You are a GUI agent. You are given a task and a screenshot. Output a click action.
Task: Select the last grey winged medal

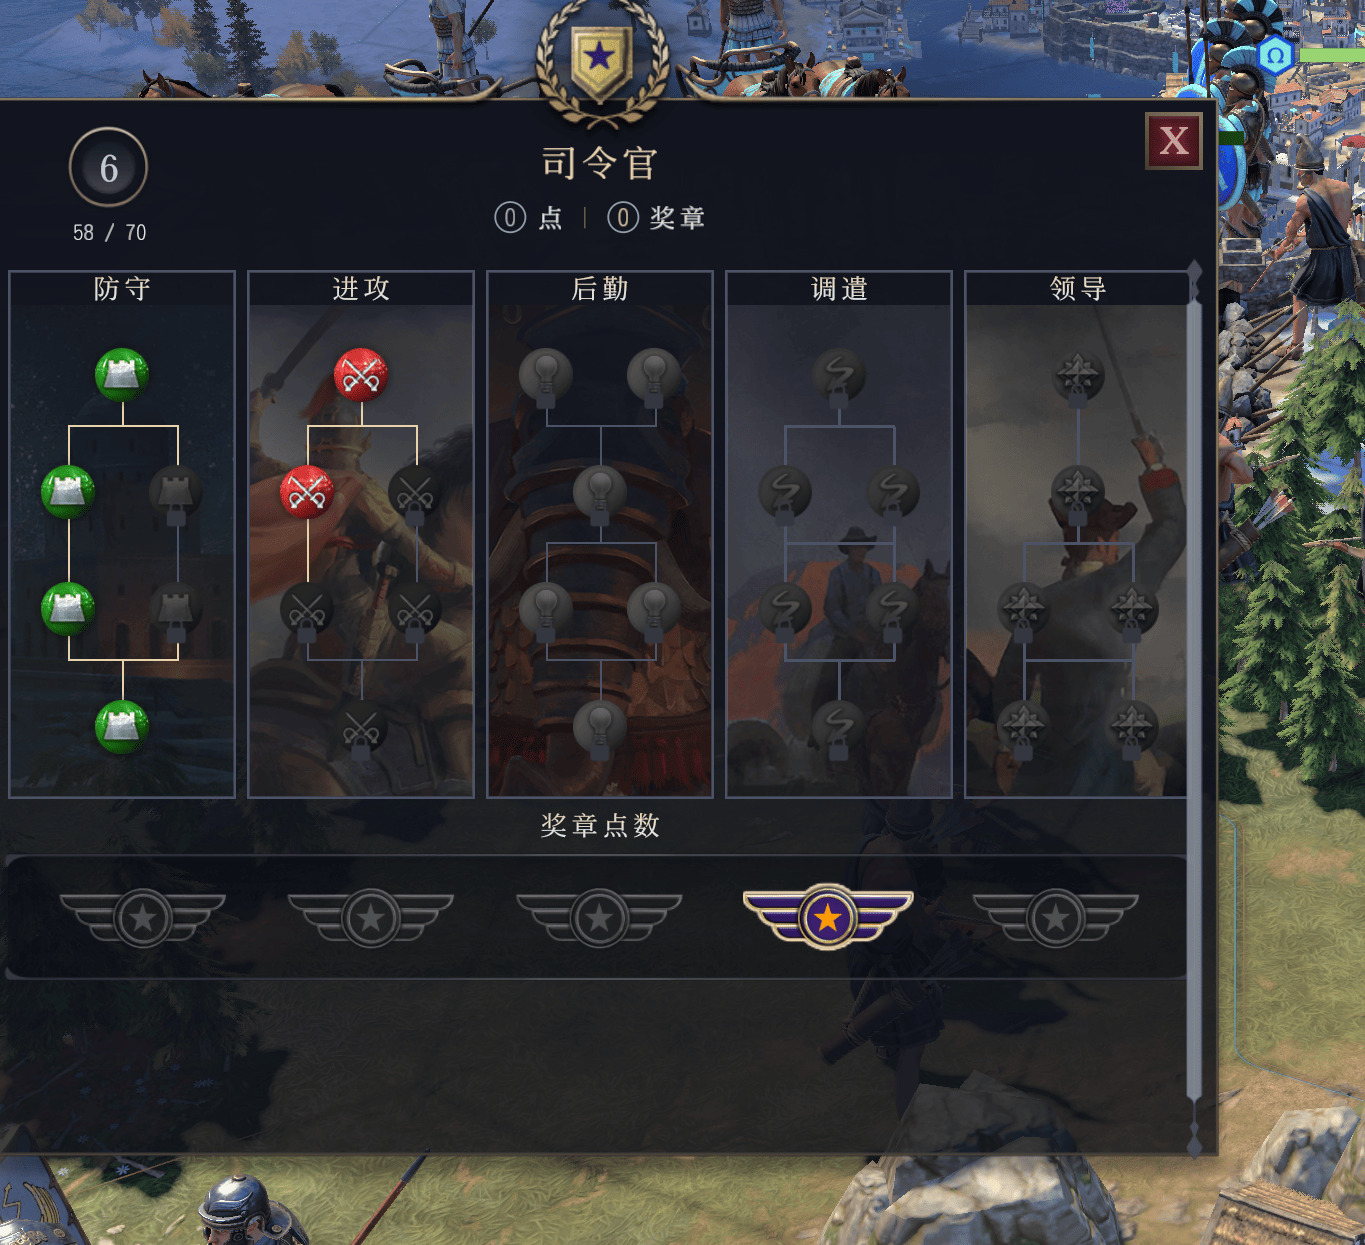tap(1056, 917)
